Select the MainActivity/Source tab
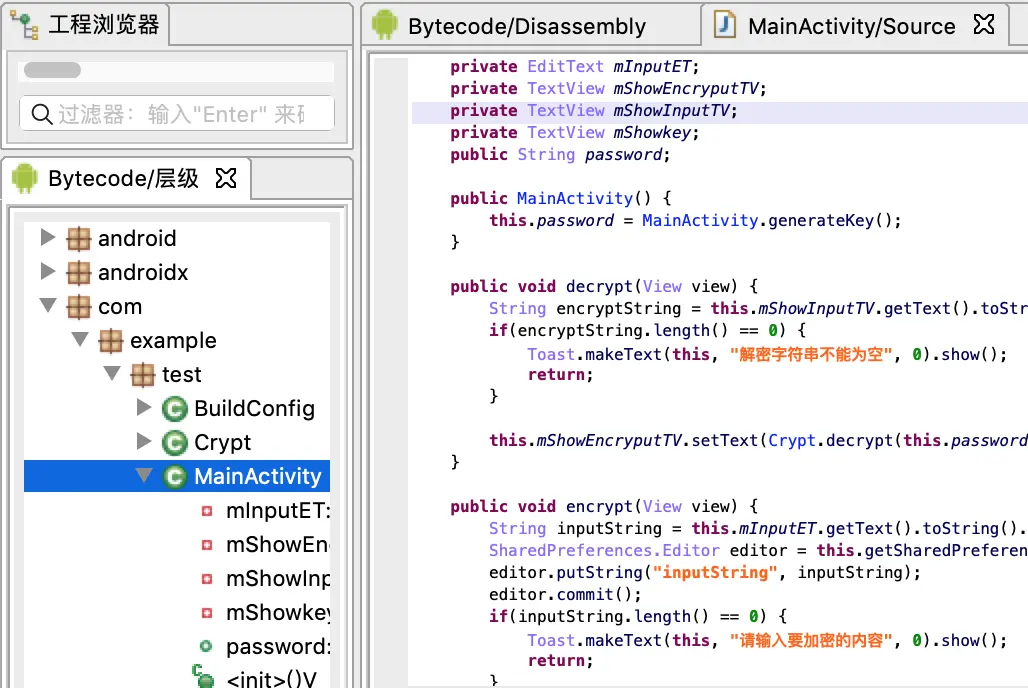Viewport: 1028px width, 688px height. [x=851, y=26]
